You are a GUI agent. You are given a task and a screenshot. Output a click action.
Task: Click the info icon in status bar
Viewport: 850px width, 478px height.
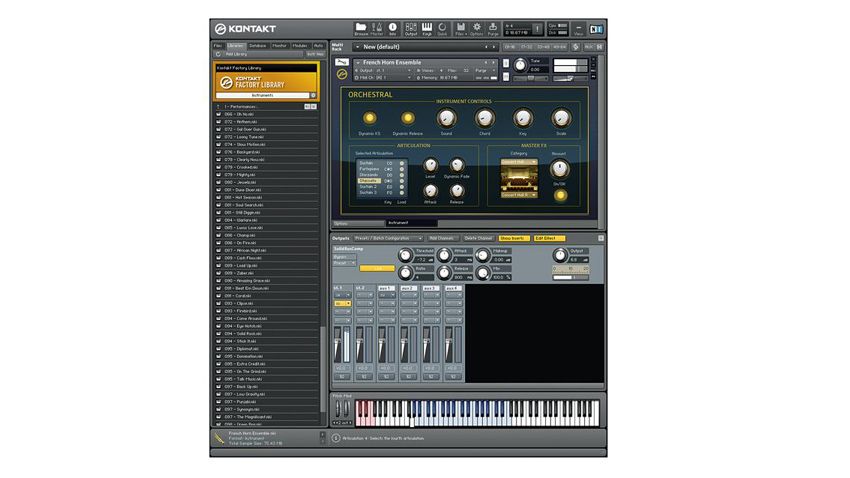(336, 438)
